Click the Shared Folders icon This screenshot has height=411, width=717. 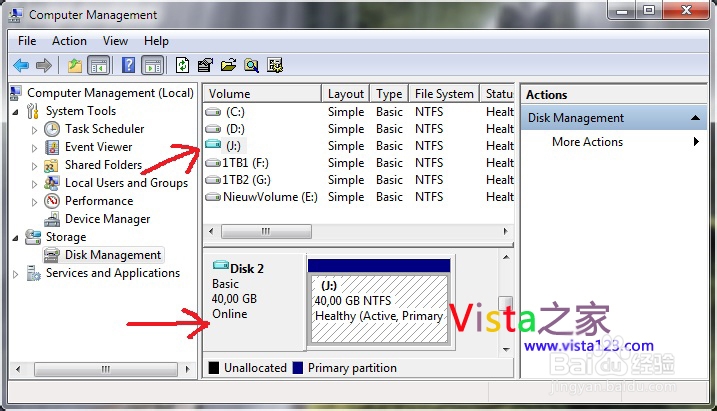(51, 165)
